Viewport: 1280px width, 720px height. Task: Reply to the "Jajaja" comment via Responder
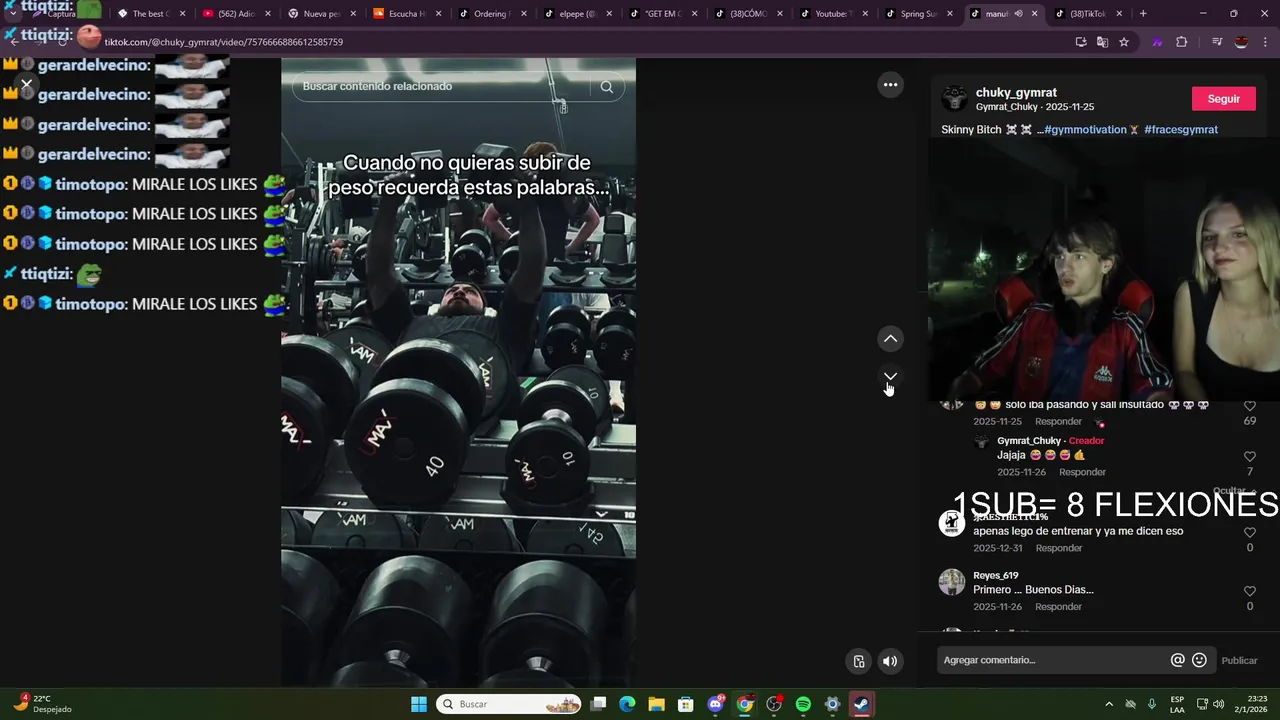click(x=1082, y=472)
